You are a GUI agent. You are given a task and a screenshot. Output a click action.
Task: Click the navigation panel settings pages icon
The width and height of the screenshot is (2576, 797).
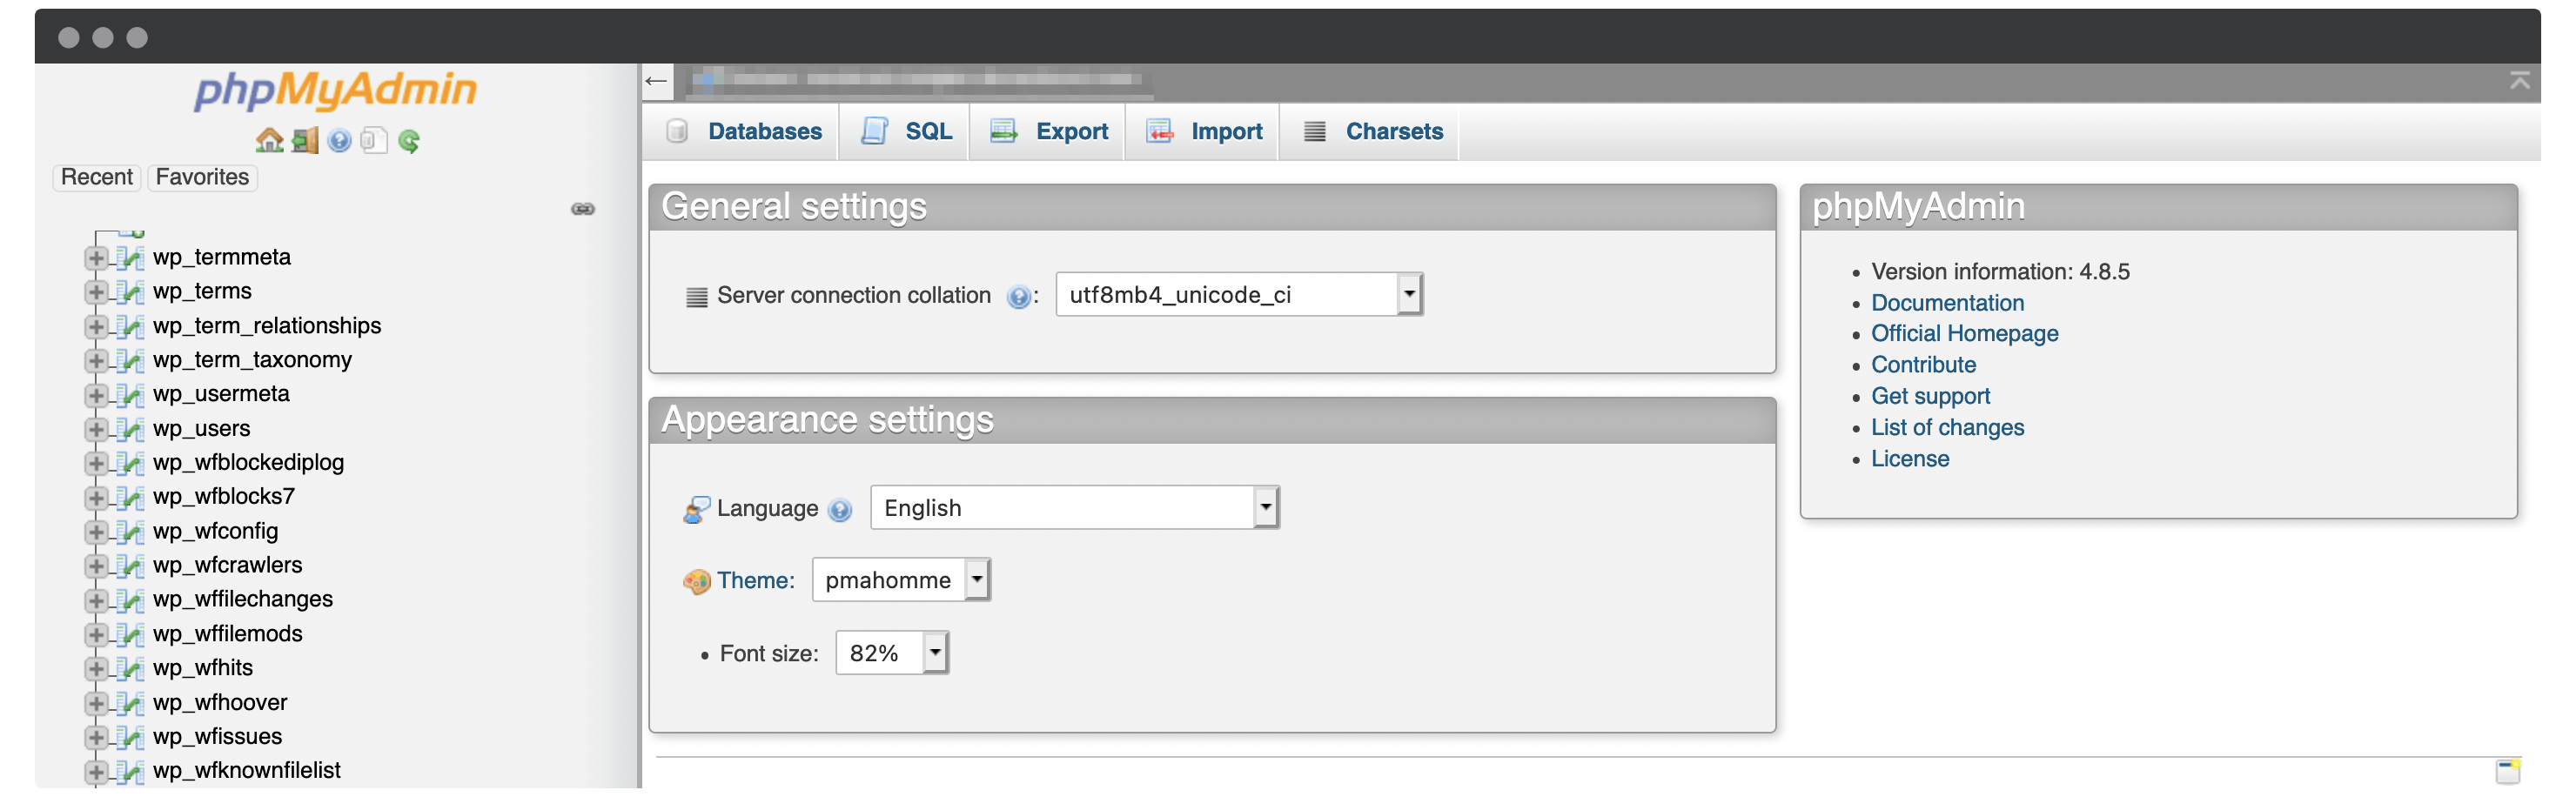point(373,141)
